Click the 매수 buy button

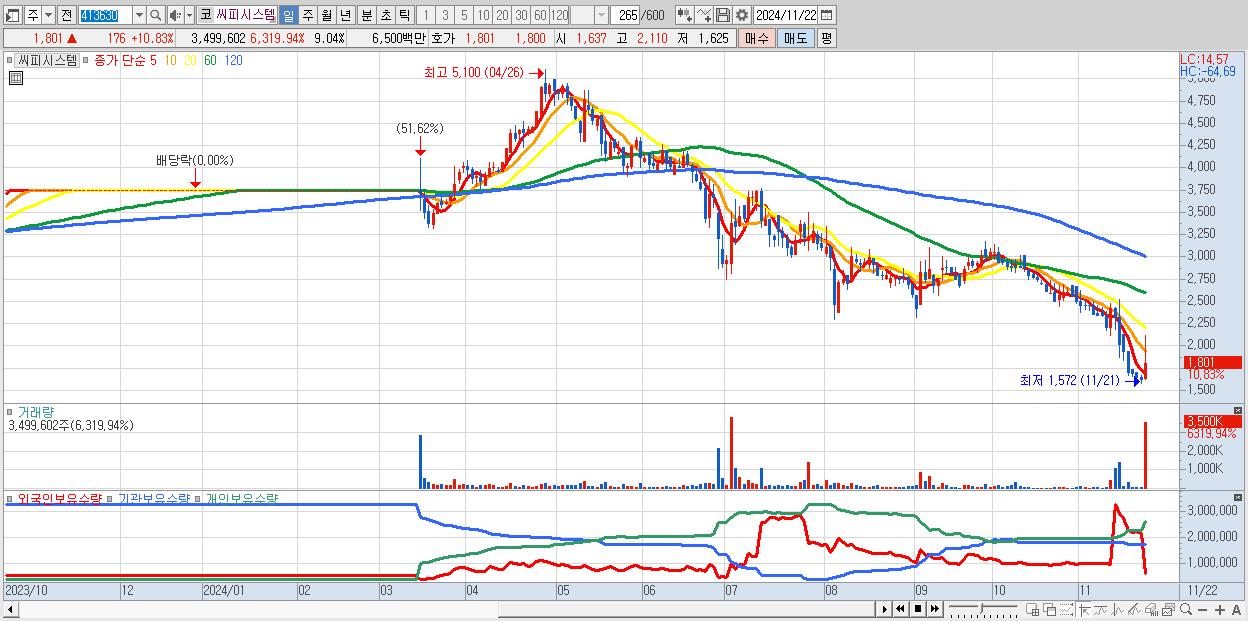[x=757, y=38]
